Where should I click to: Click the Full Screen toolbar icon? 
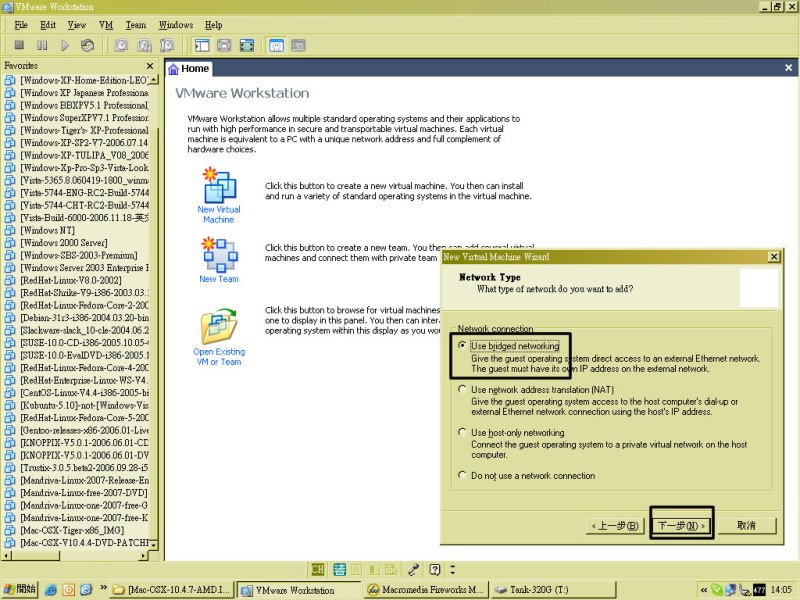[x=246, y=45]
